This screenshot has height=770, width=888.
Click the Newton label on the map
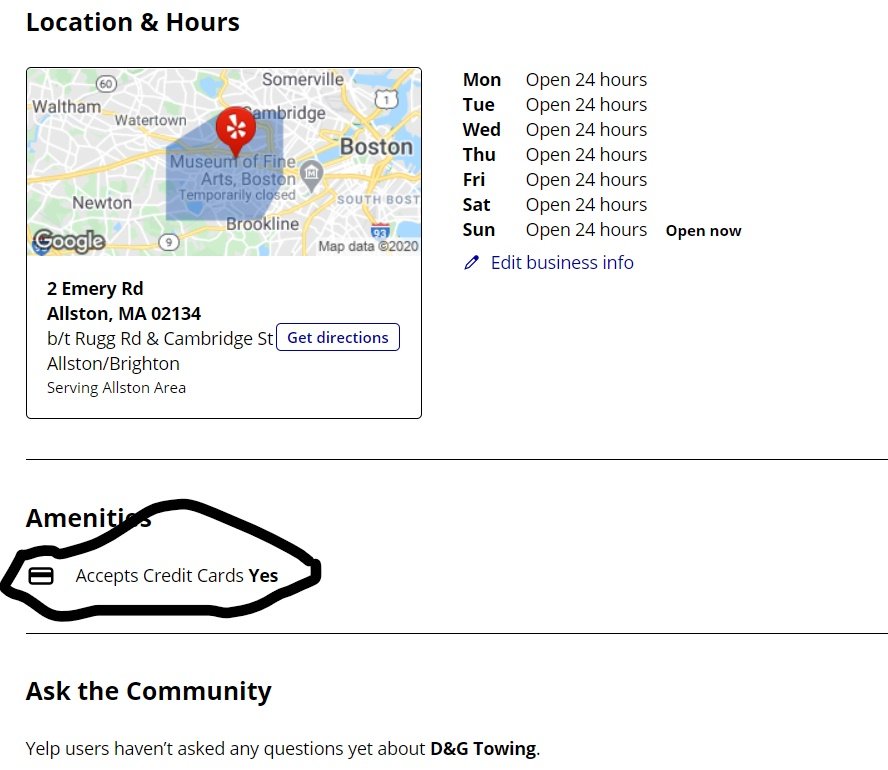[x=102, y=203]
